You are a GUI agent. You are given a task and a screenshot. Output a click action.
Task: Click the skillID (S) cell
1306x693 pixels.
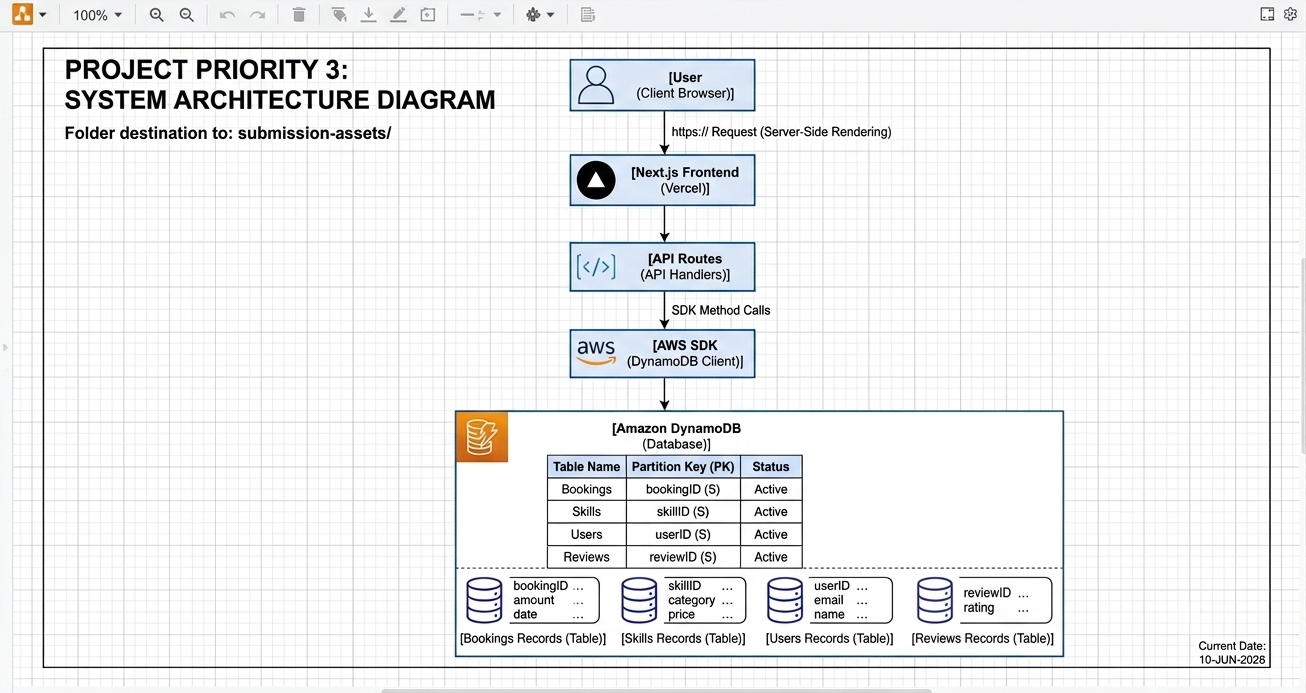point(683,512)
